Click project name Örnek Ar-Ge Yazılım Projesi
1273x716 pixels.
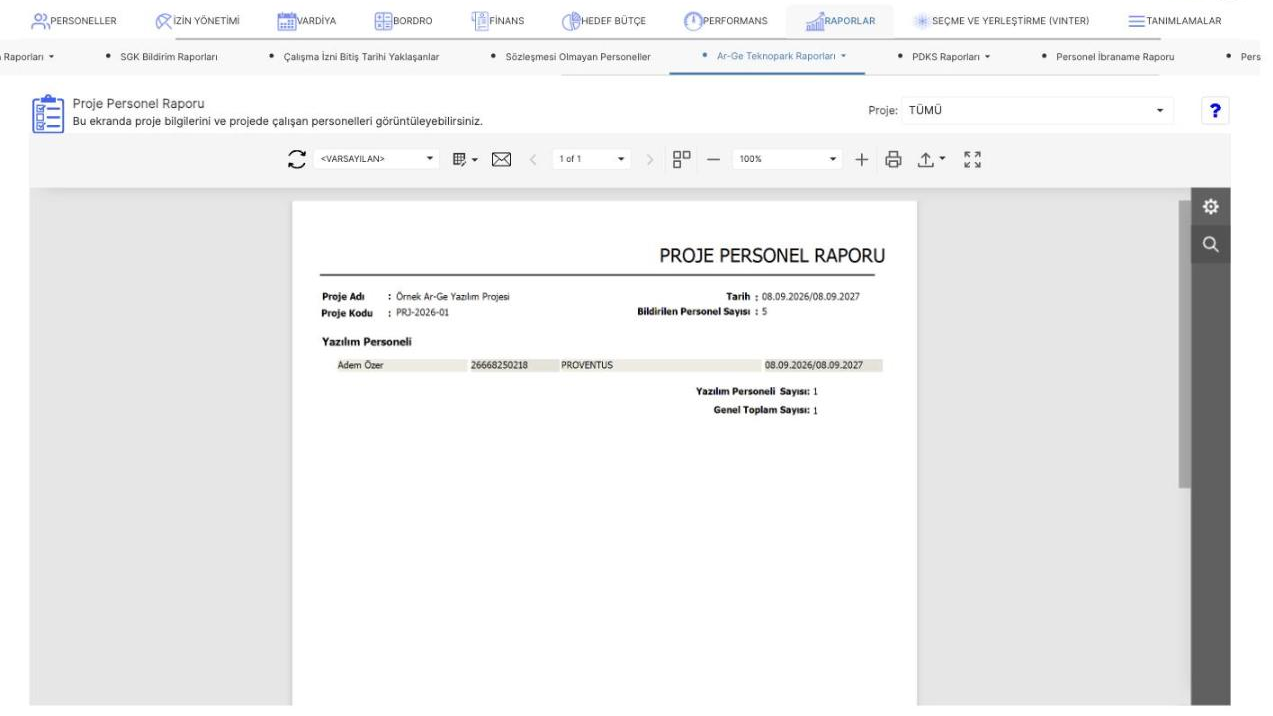pos(455,297)
